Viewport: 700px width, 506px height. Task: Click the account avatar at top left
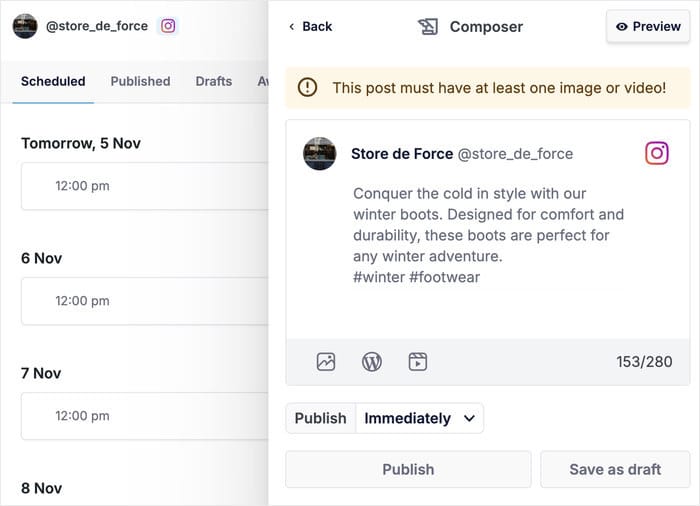point(25,26)
